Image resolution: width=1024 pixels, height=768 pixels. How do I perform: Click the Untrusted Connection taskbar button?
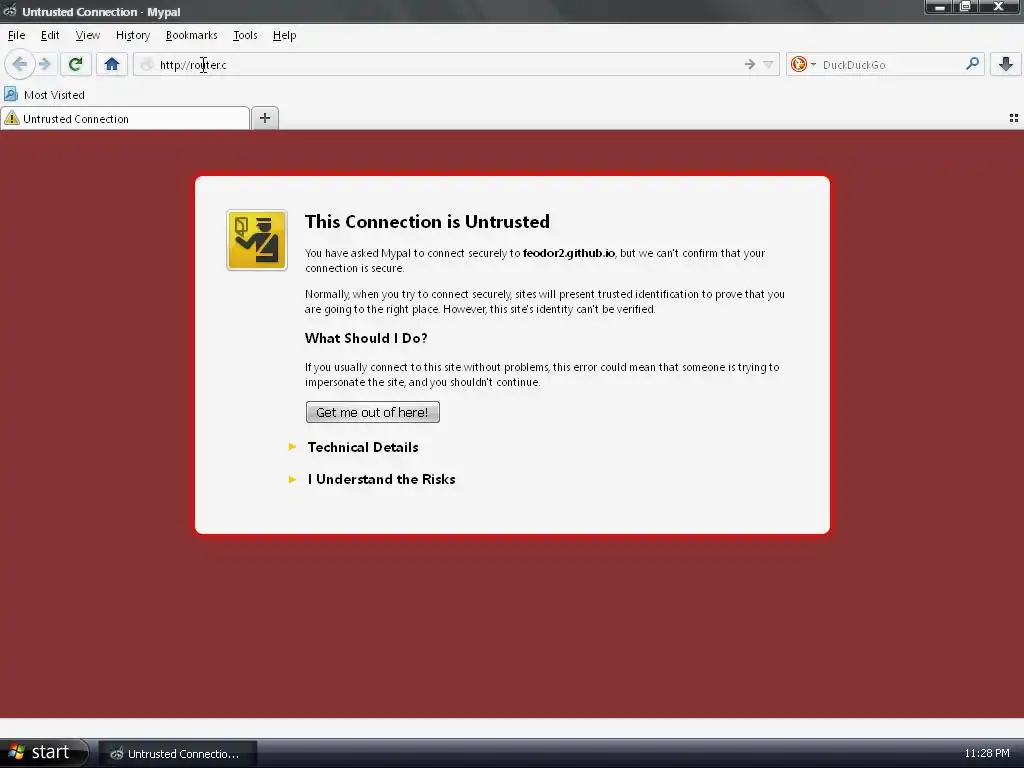(178, 753)
